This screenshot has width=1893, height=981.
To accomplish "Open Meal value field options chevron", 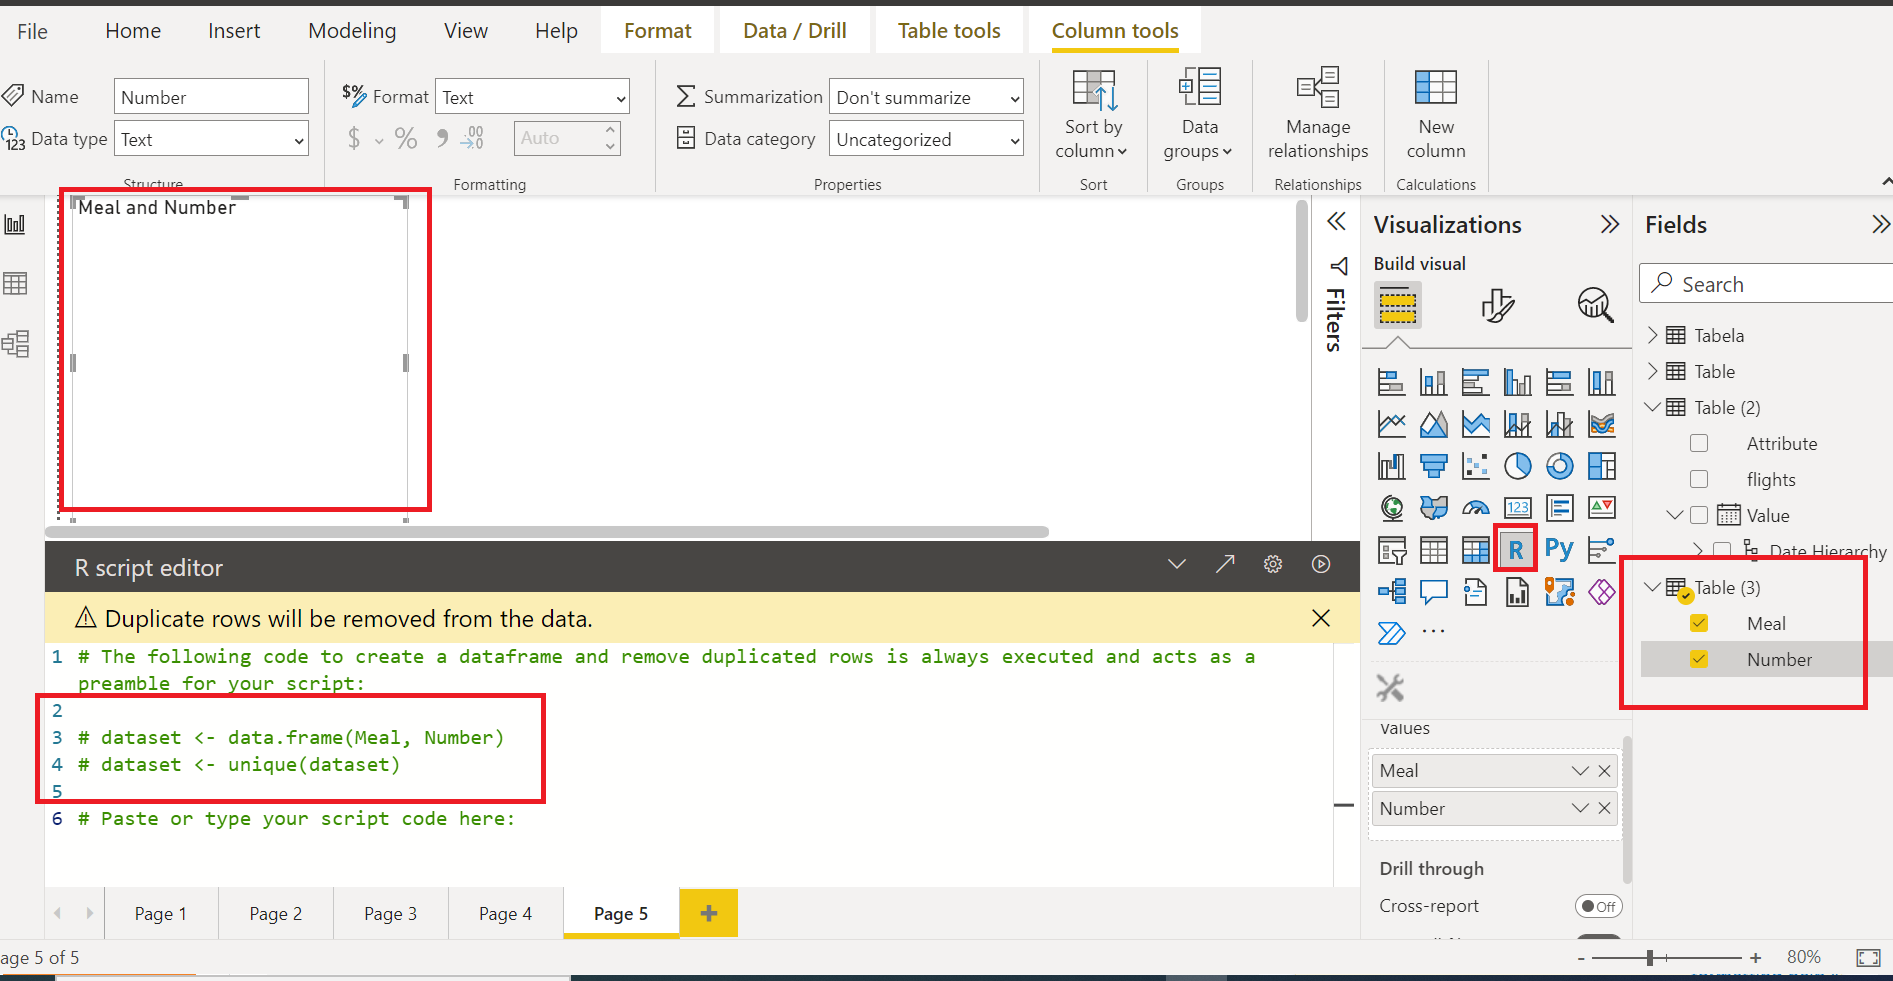I will 1580,771.
